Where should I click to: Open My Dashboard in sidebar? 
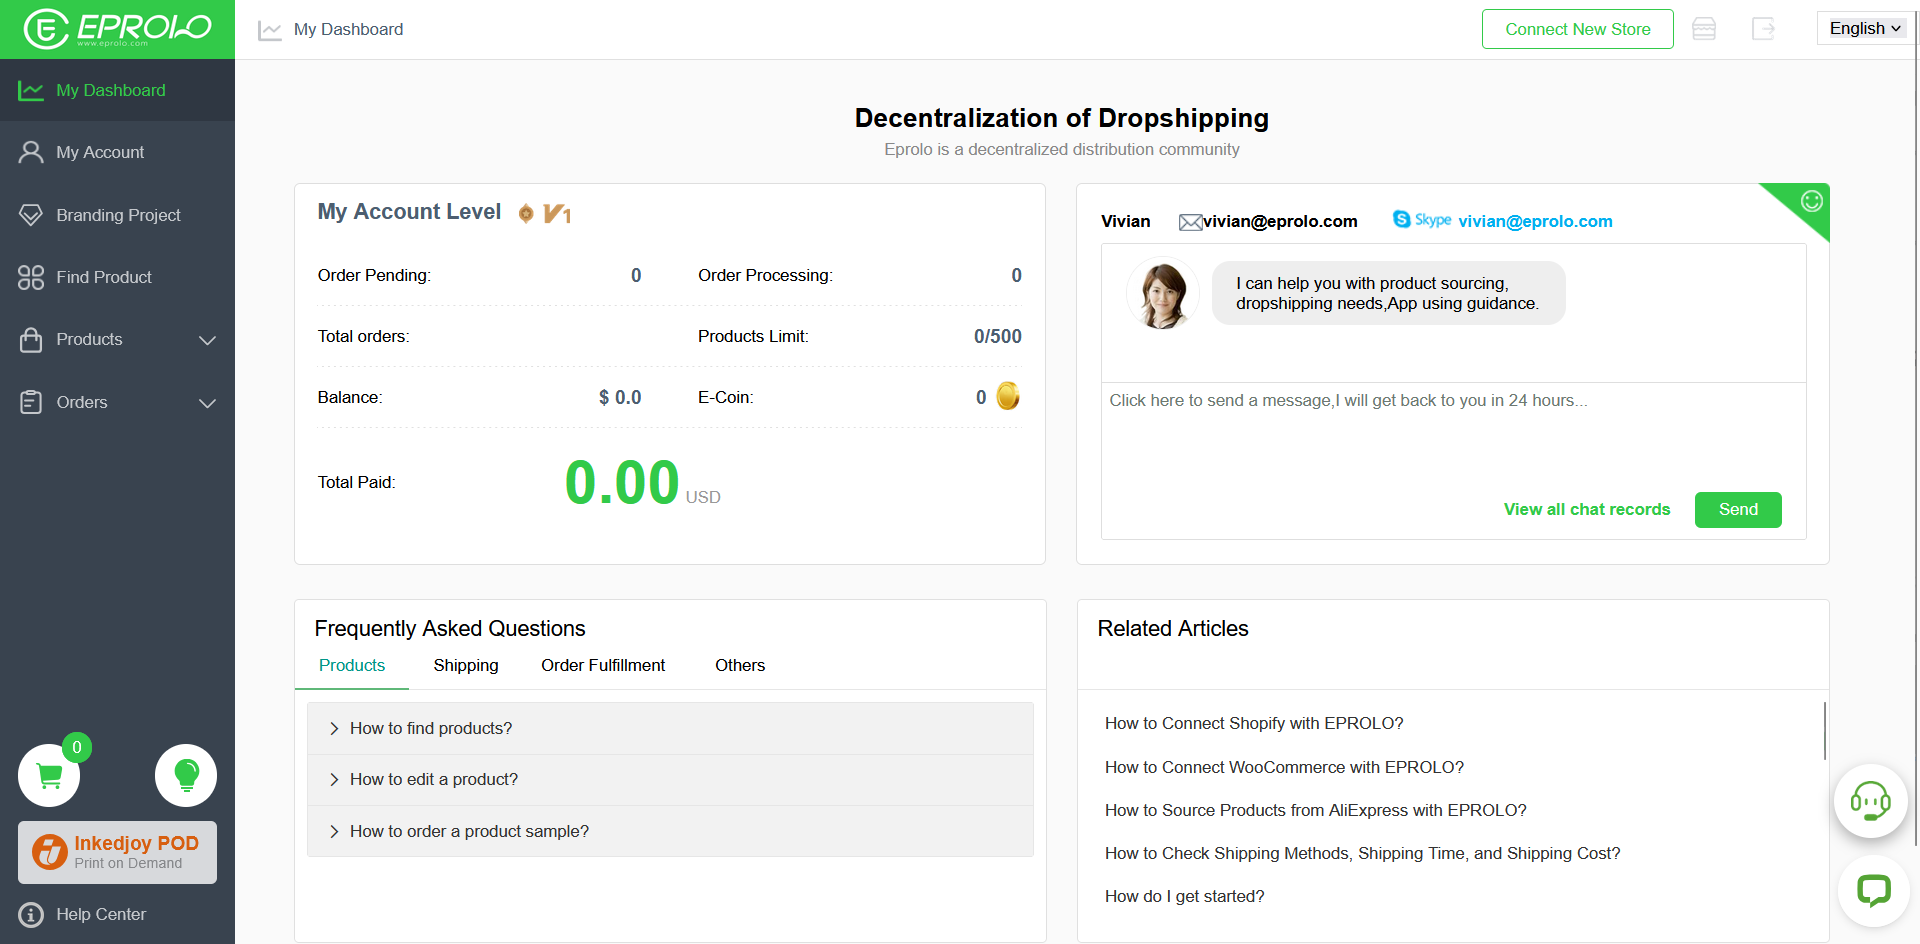tap(117, 90)
